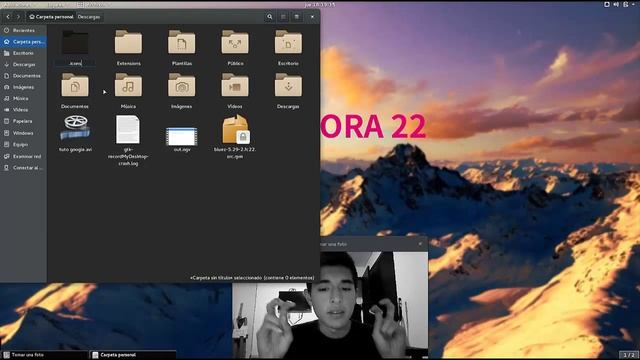Select the Extensions folder
The width and height of the screenshot is (640, 360).
click(128, 42)
